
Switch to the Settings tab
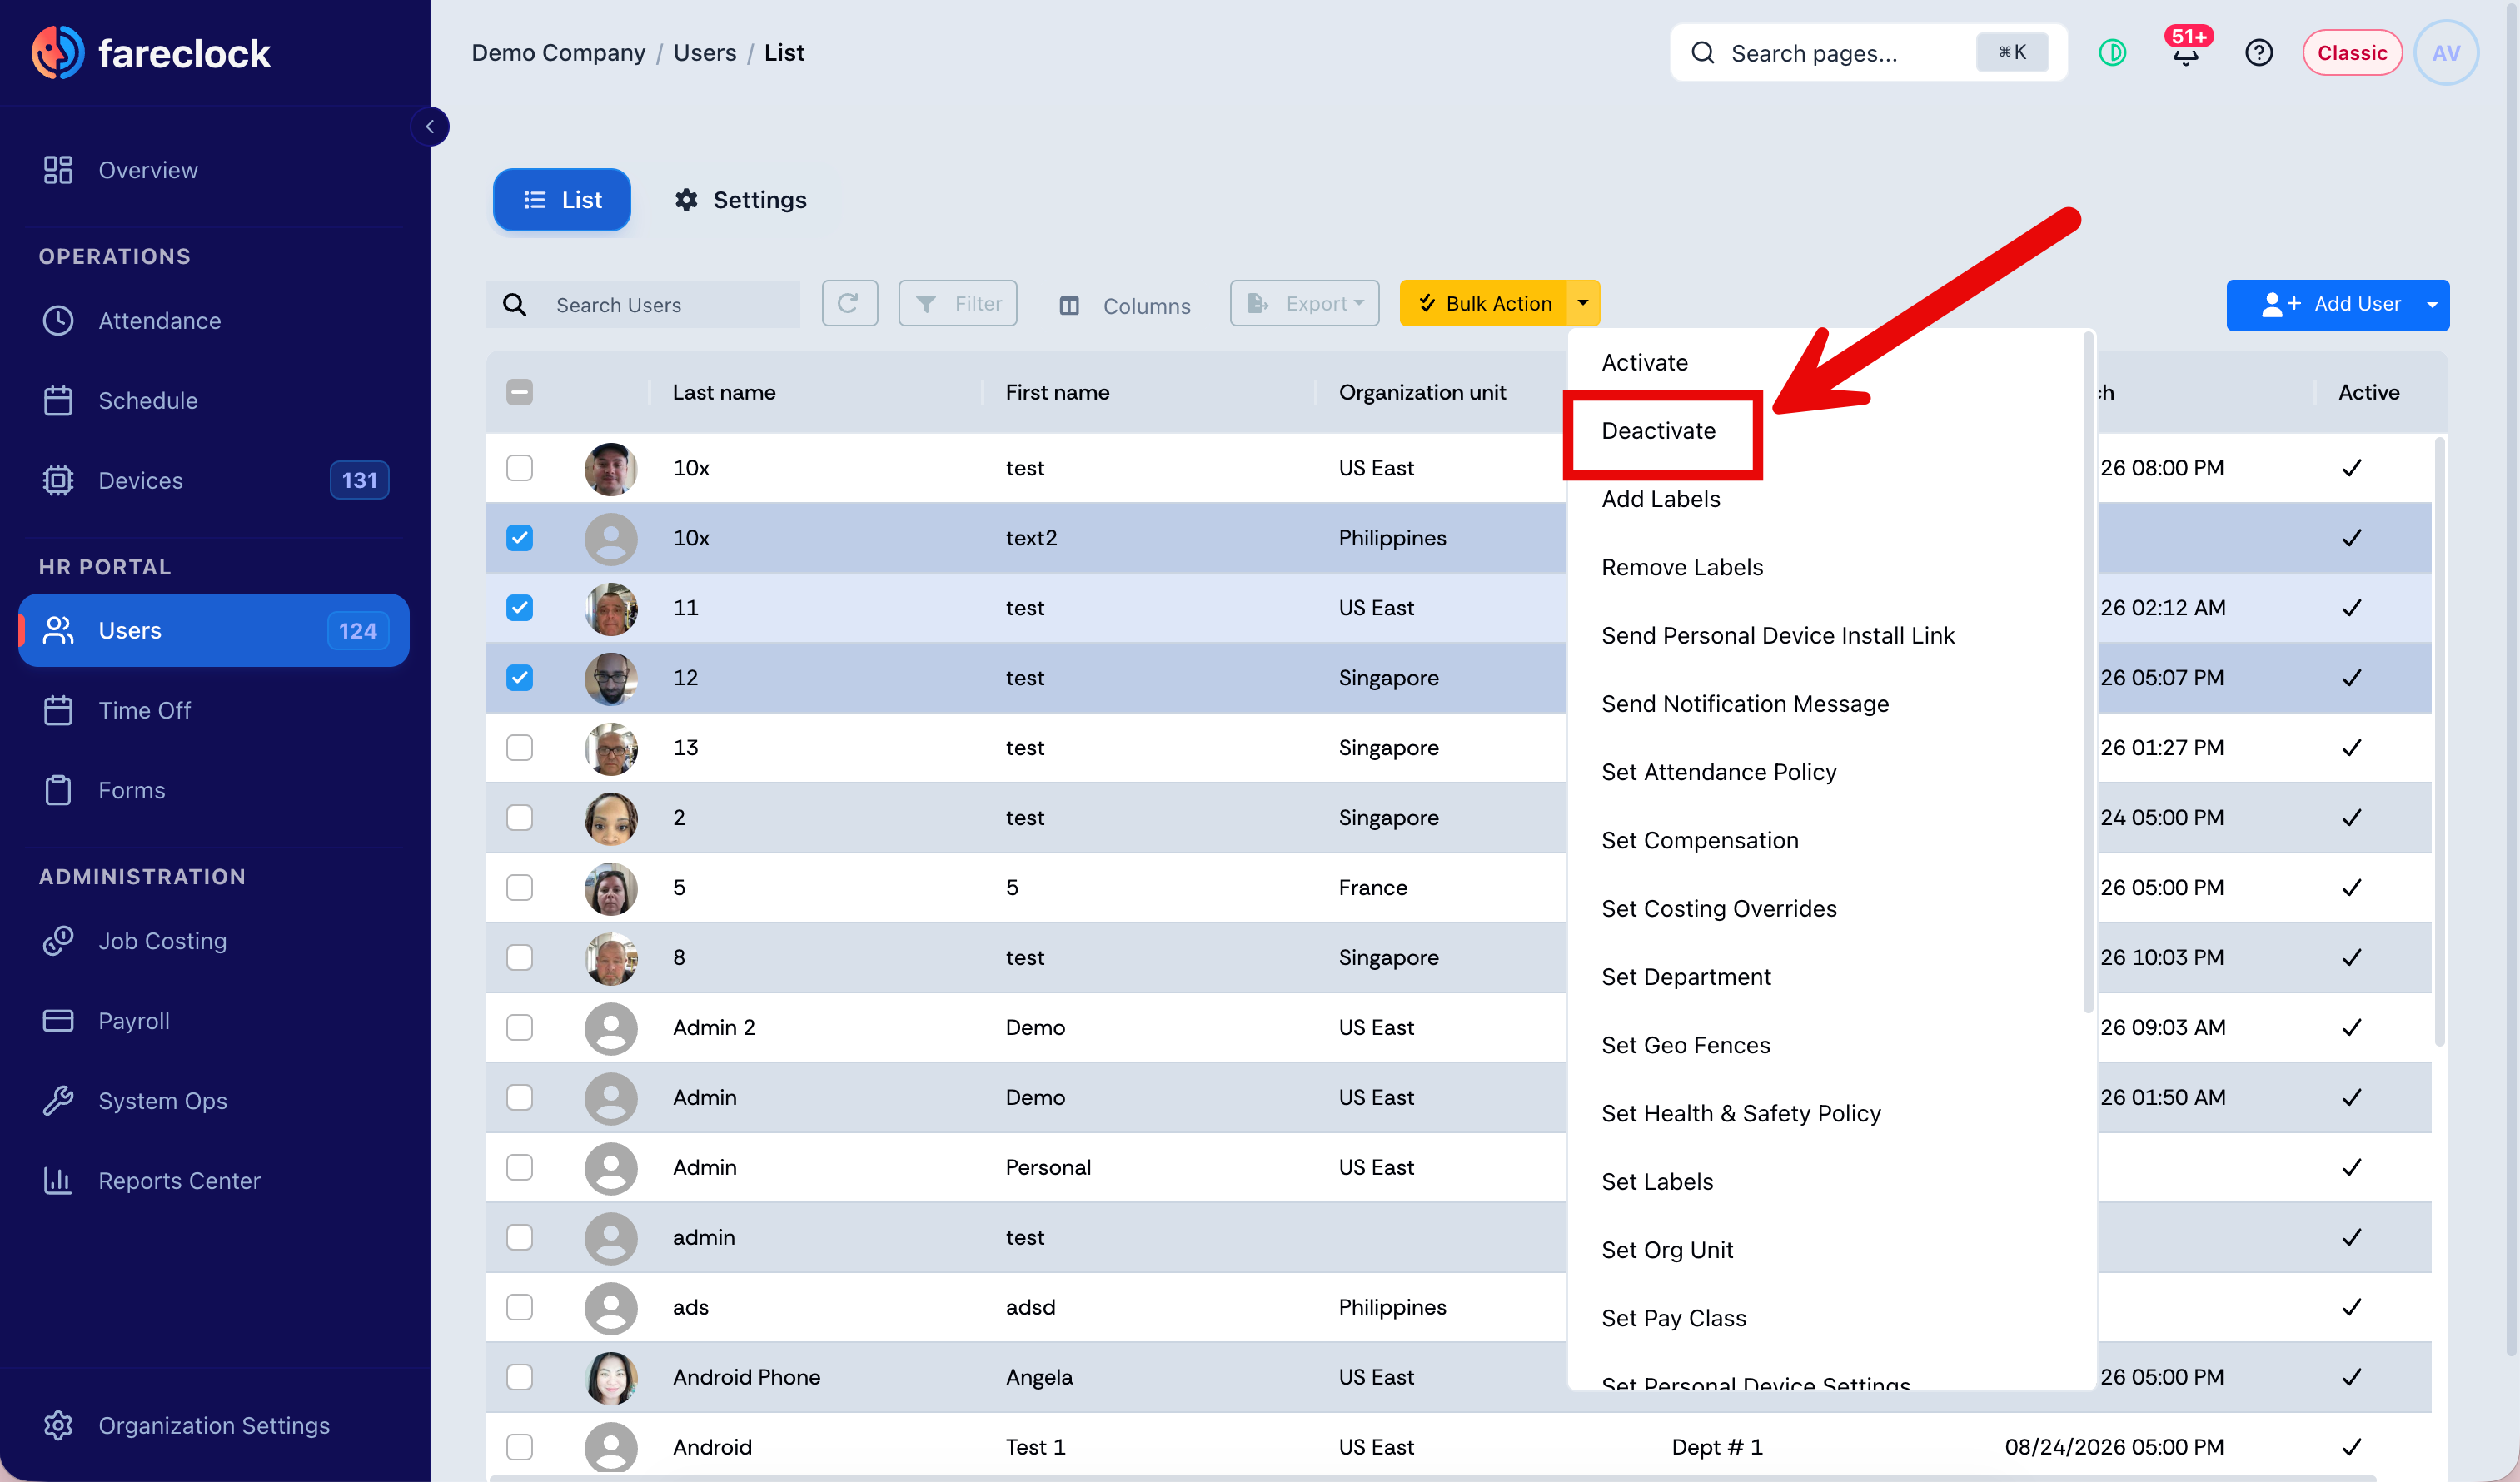[x=741, y=200]
